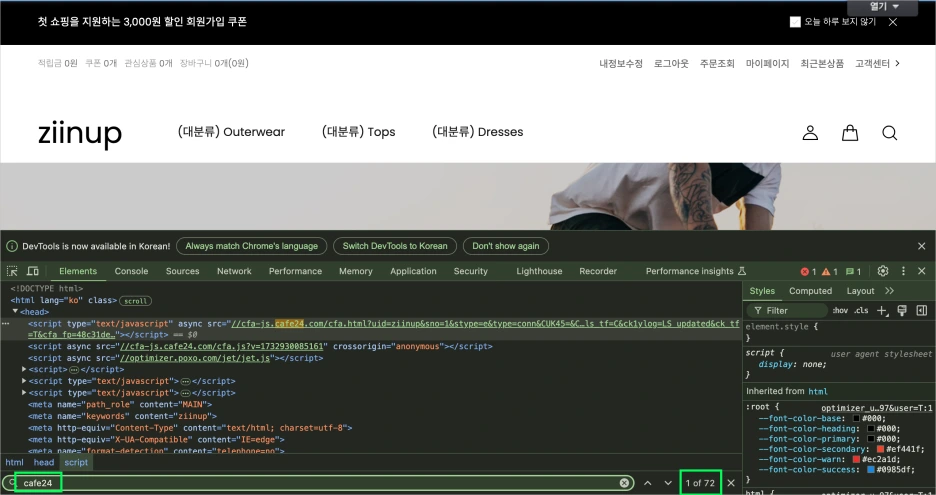
Task: Open 최근본상품 link
Action: (x=822, y=63)
